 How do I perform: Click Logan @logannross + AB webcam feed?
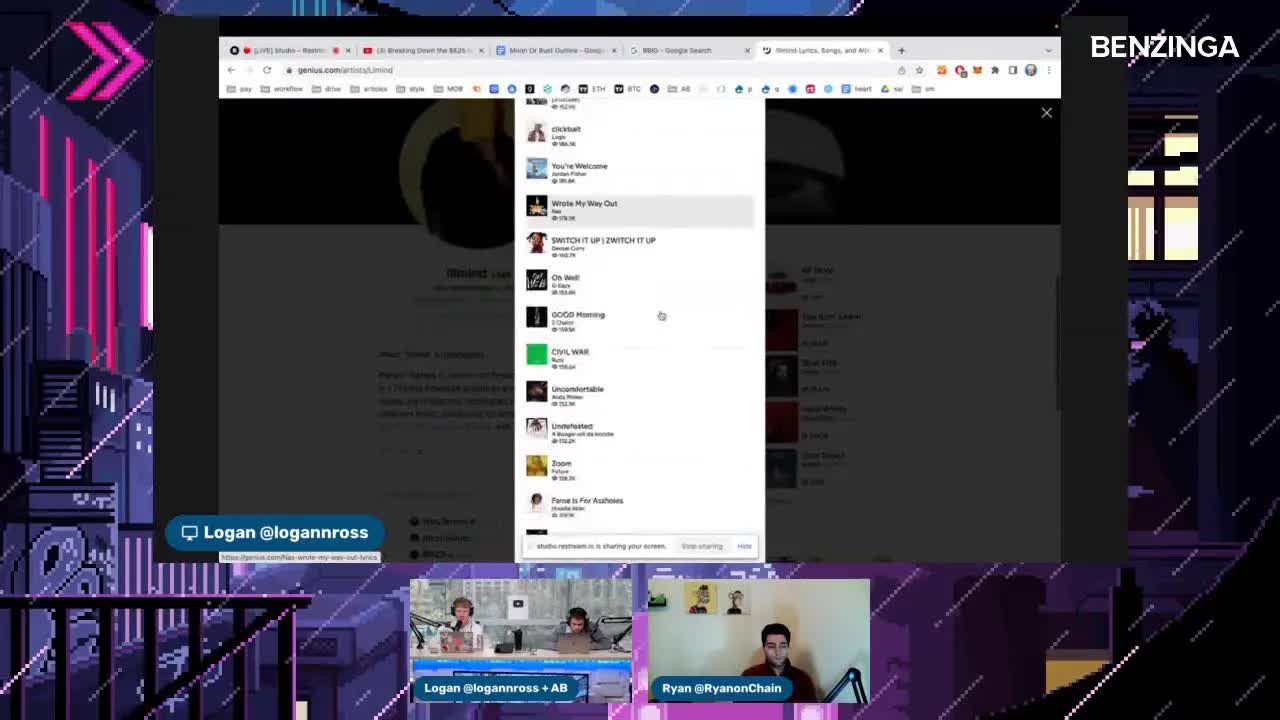coord(520,640)
